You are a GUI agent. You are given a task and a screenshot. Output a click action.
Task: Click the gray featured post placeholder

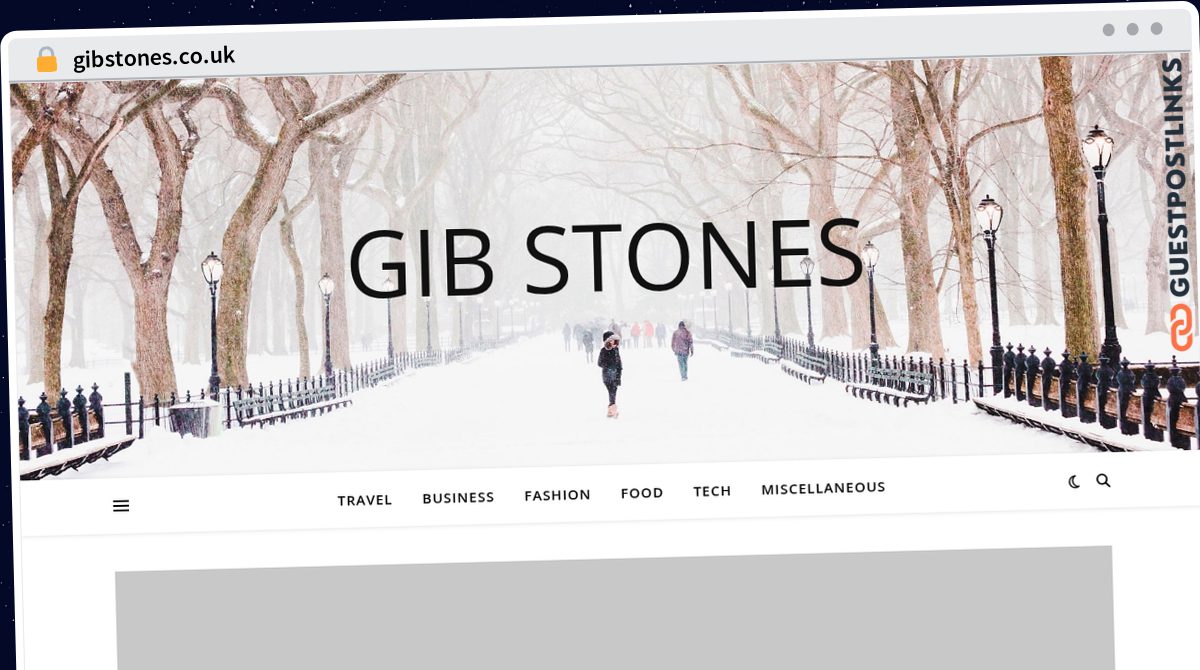click(x=614, y=608)
